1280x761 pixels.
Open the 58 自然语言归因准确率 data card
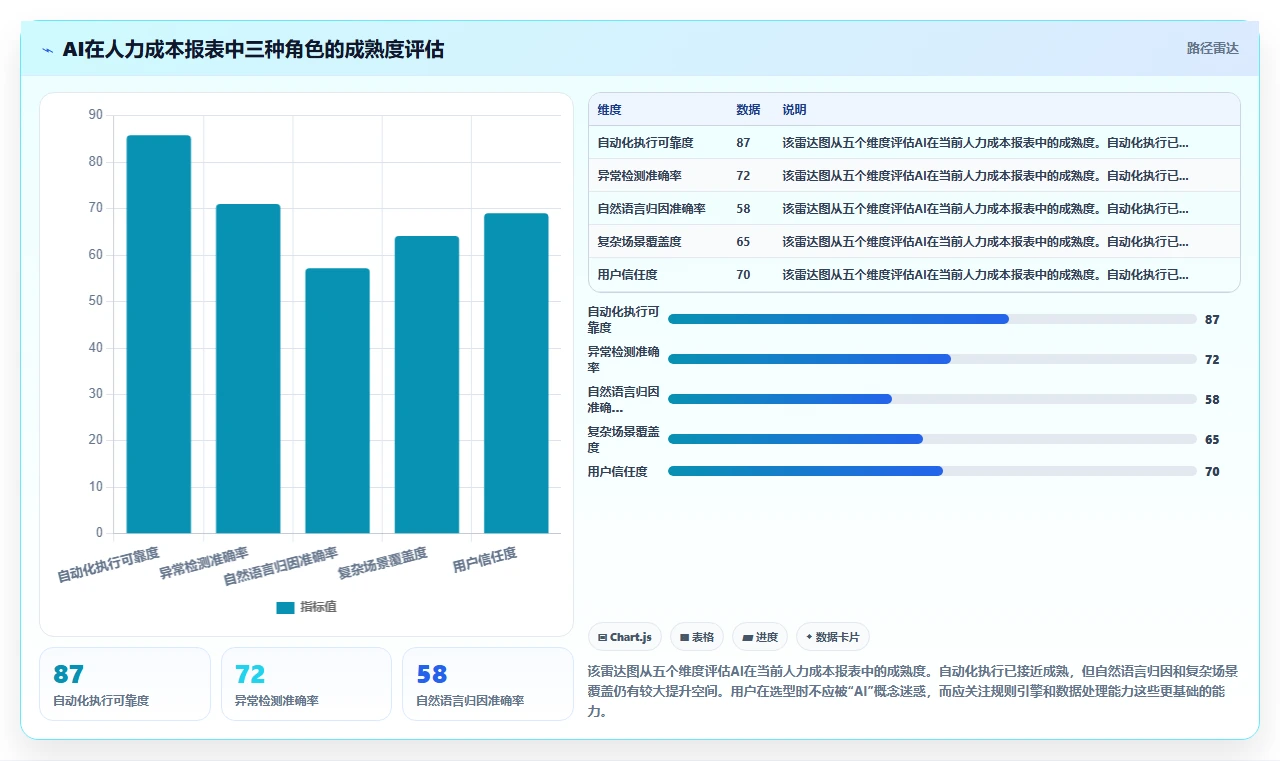pyautogui.click(x=488, y=684)
